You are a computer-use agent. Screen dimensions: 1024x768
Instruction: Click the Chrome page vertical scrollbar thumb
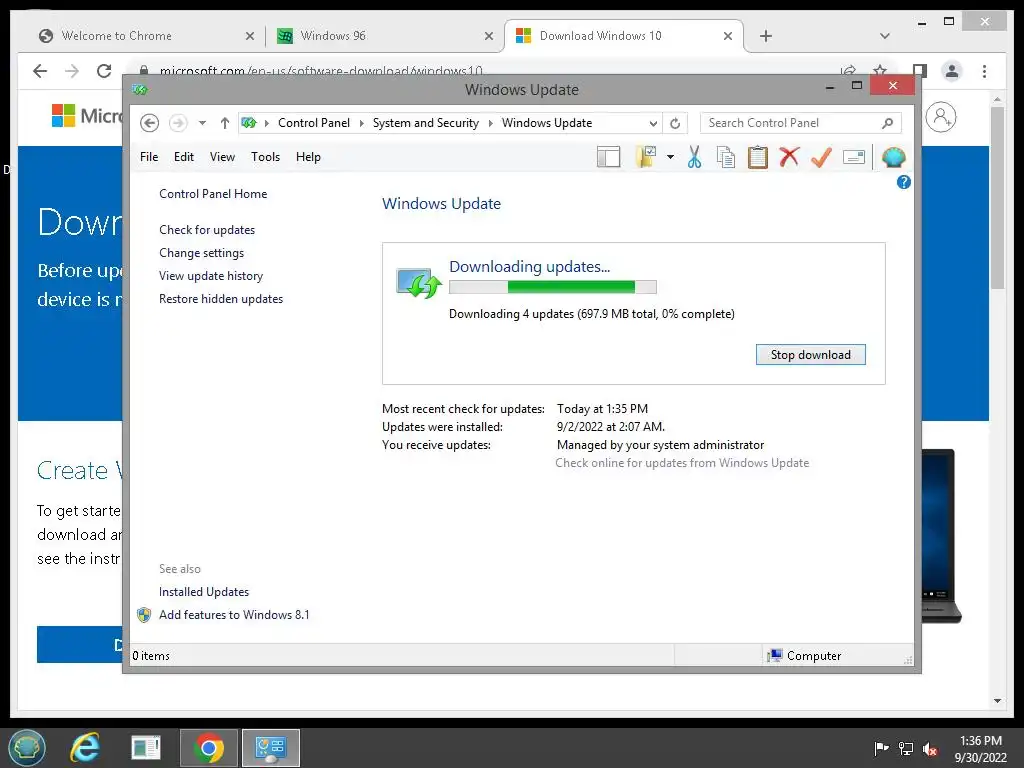pos(997,197)
